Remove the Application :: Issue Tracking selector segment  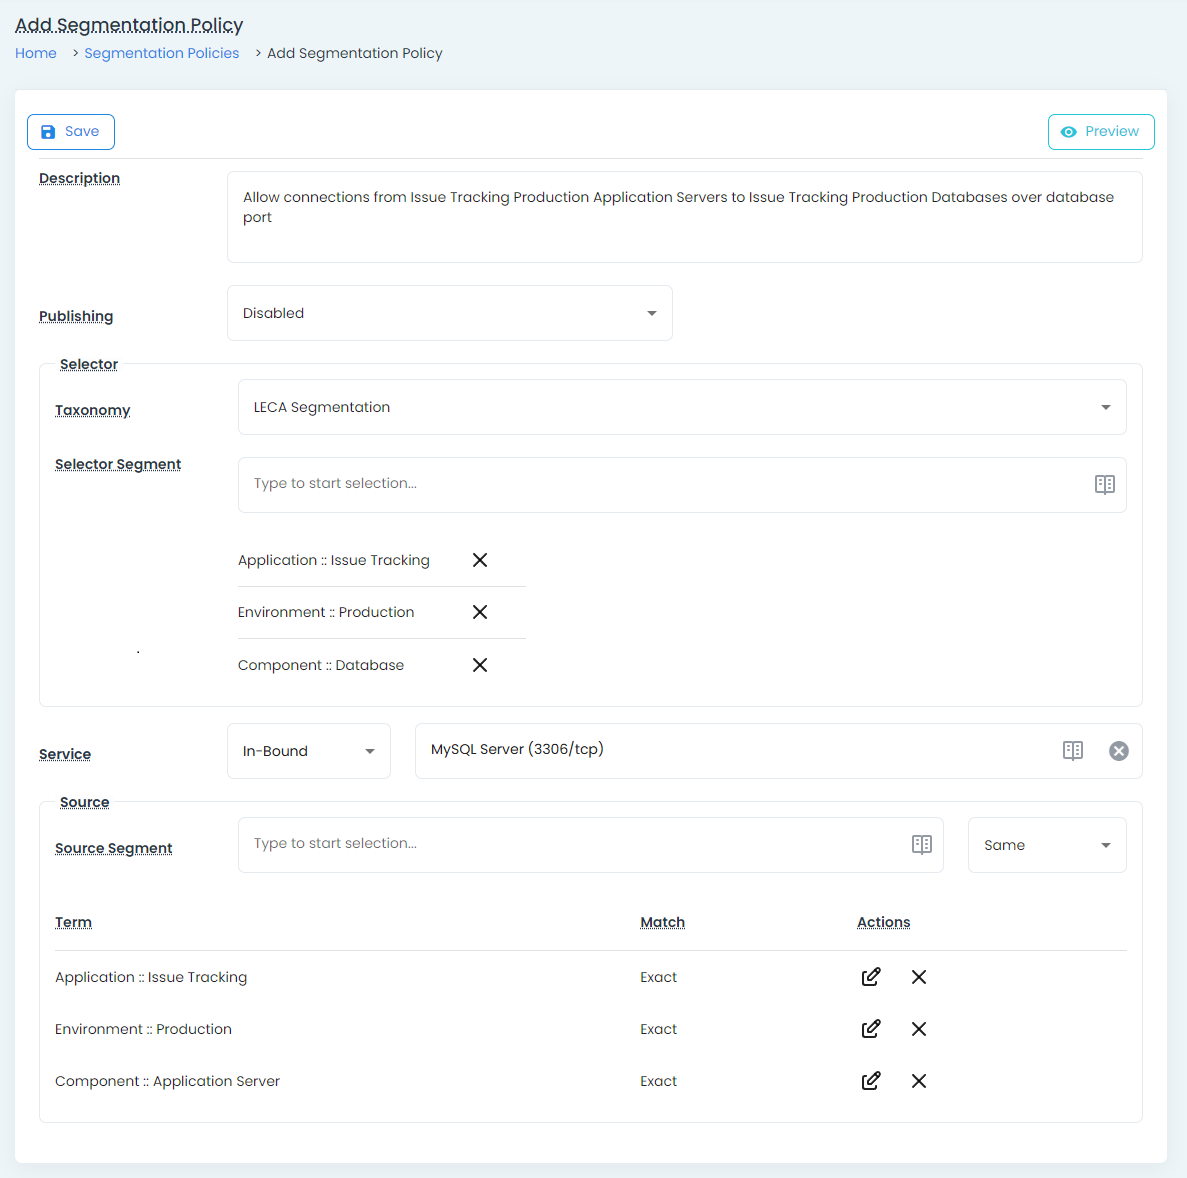(480, 560)
